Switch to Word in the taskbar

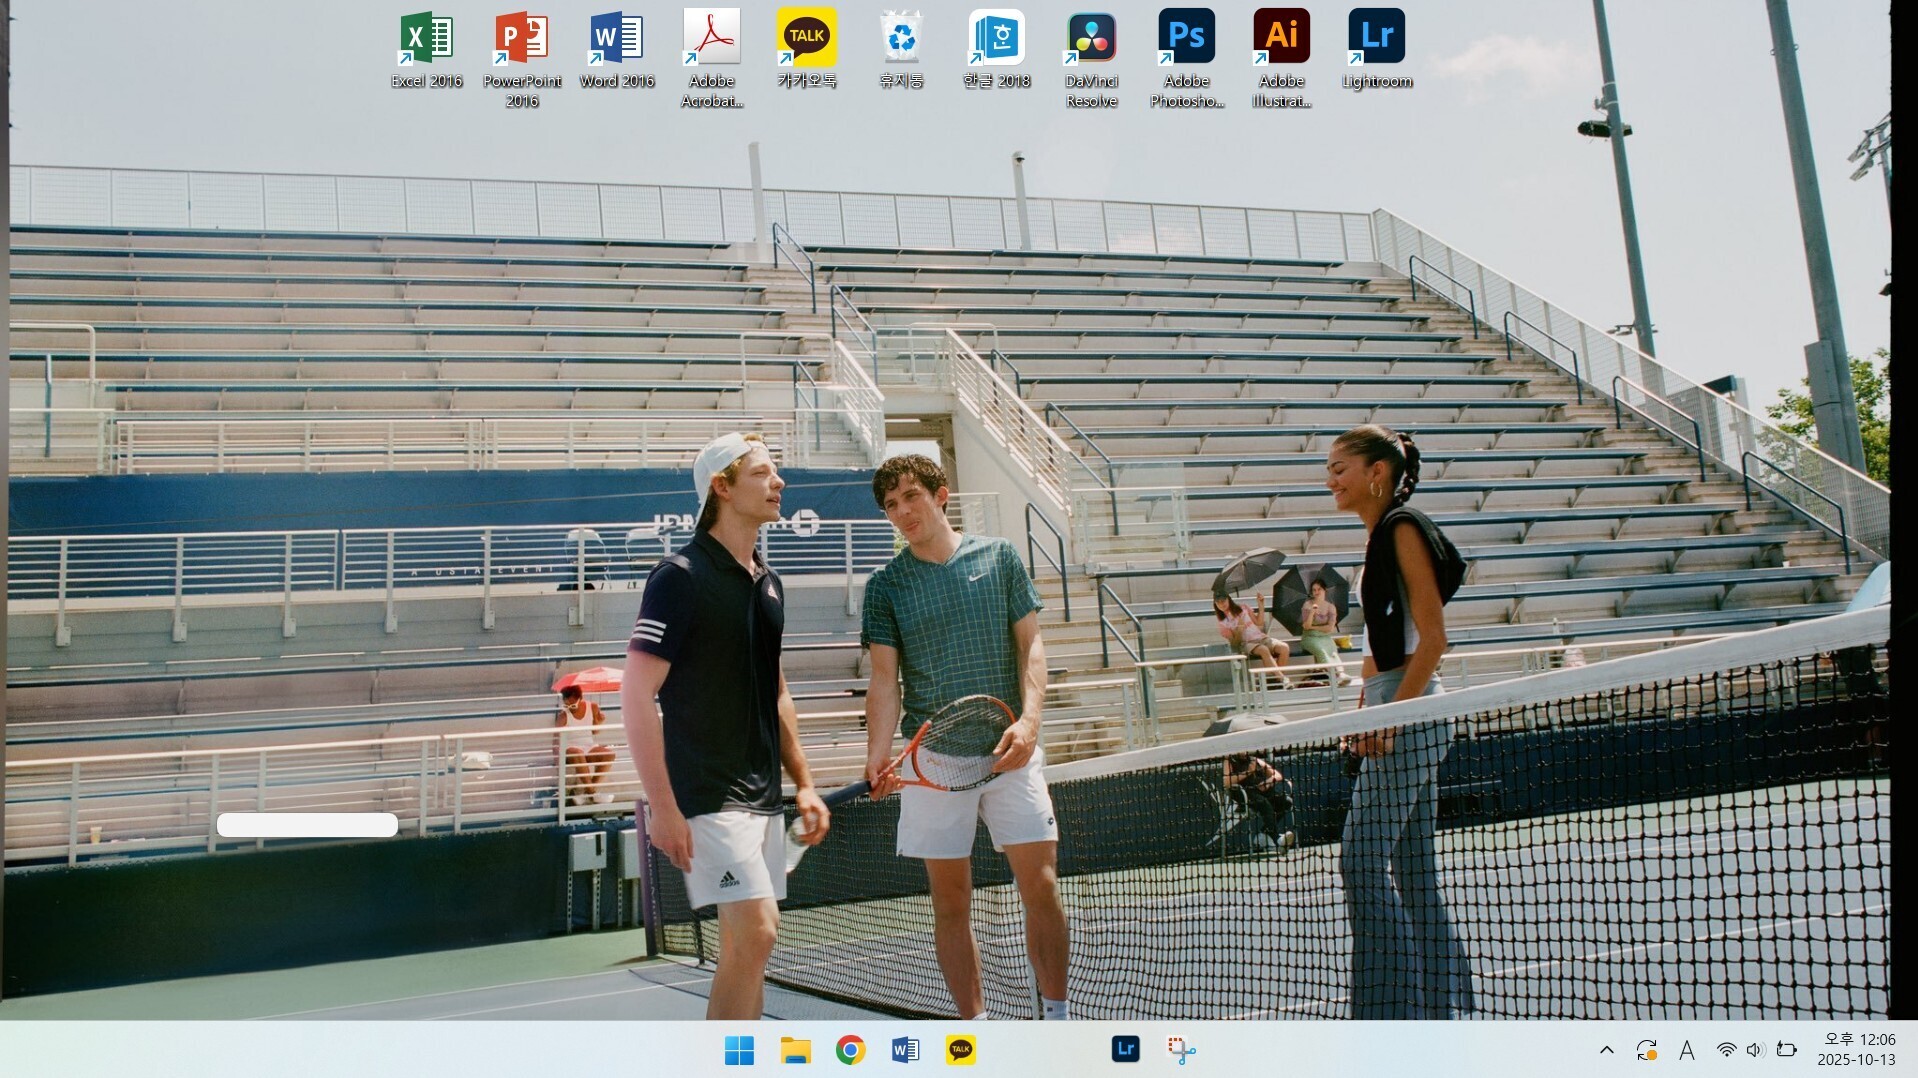point(905,1050)
